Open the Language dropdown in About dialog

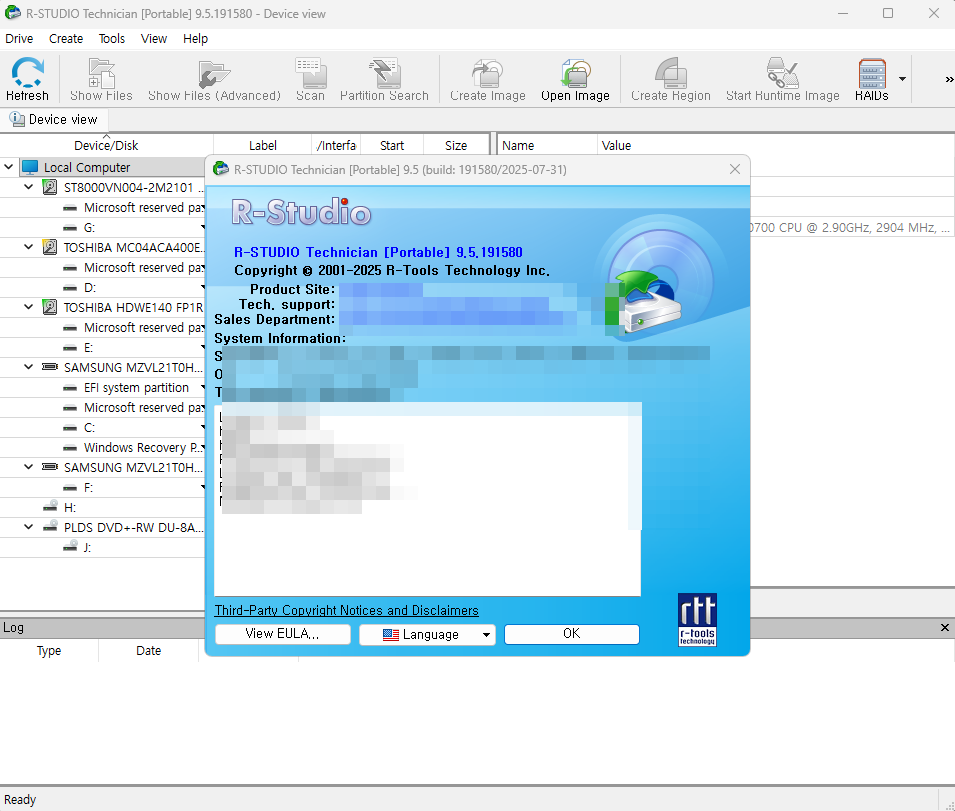[427, 634]
